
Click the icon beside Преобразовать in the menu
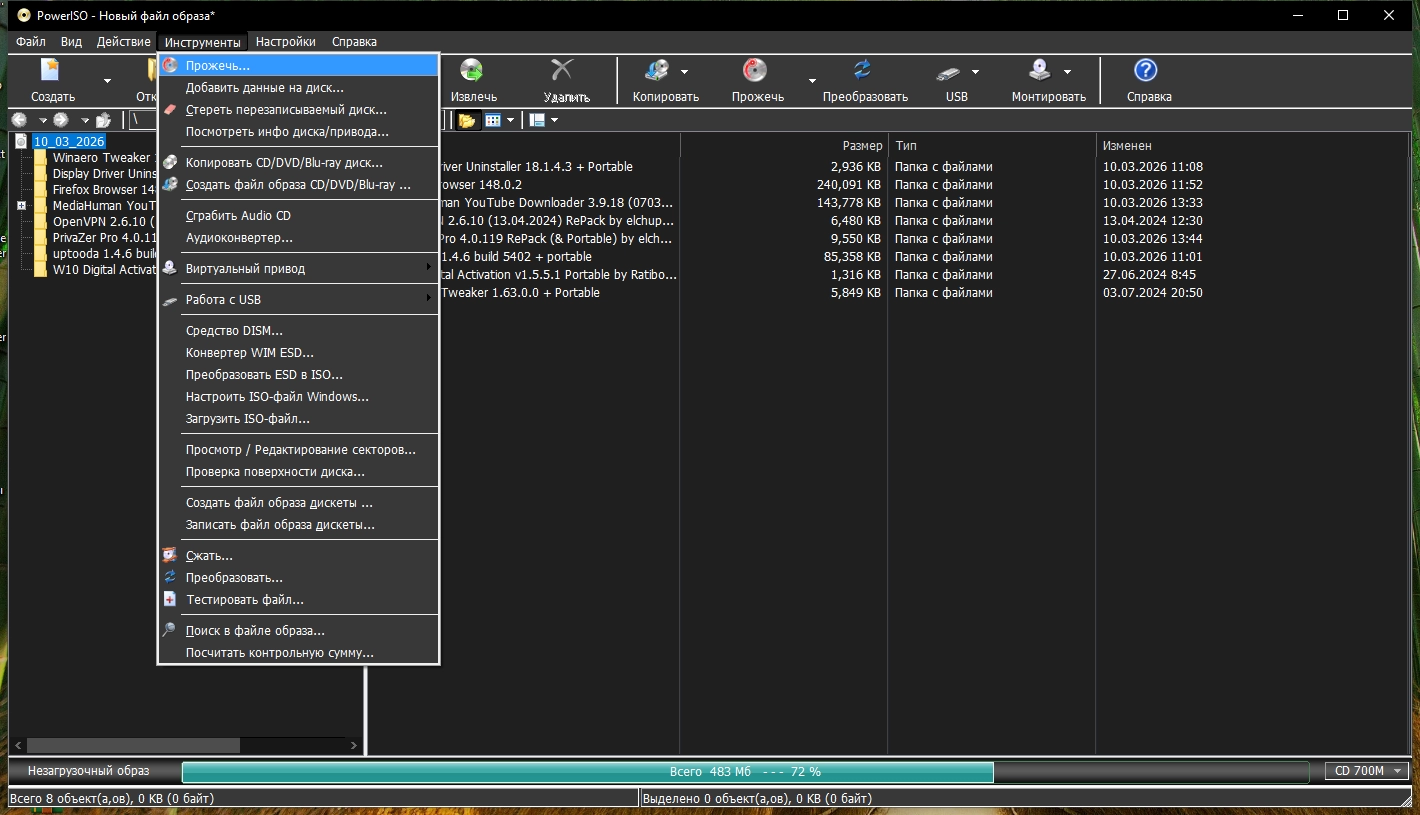point(169,578)
